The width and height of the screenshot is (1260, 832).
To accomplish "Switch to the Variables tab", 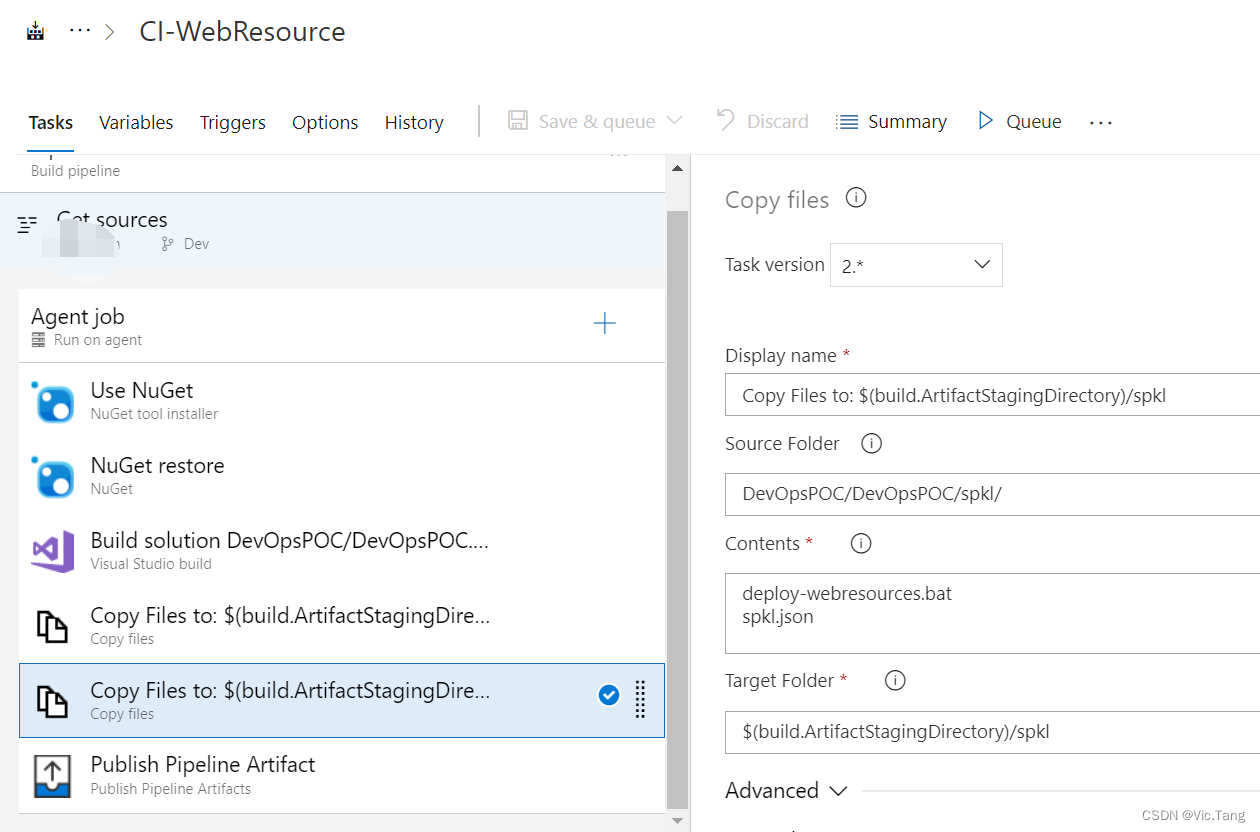I will coord(136,122).
